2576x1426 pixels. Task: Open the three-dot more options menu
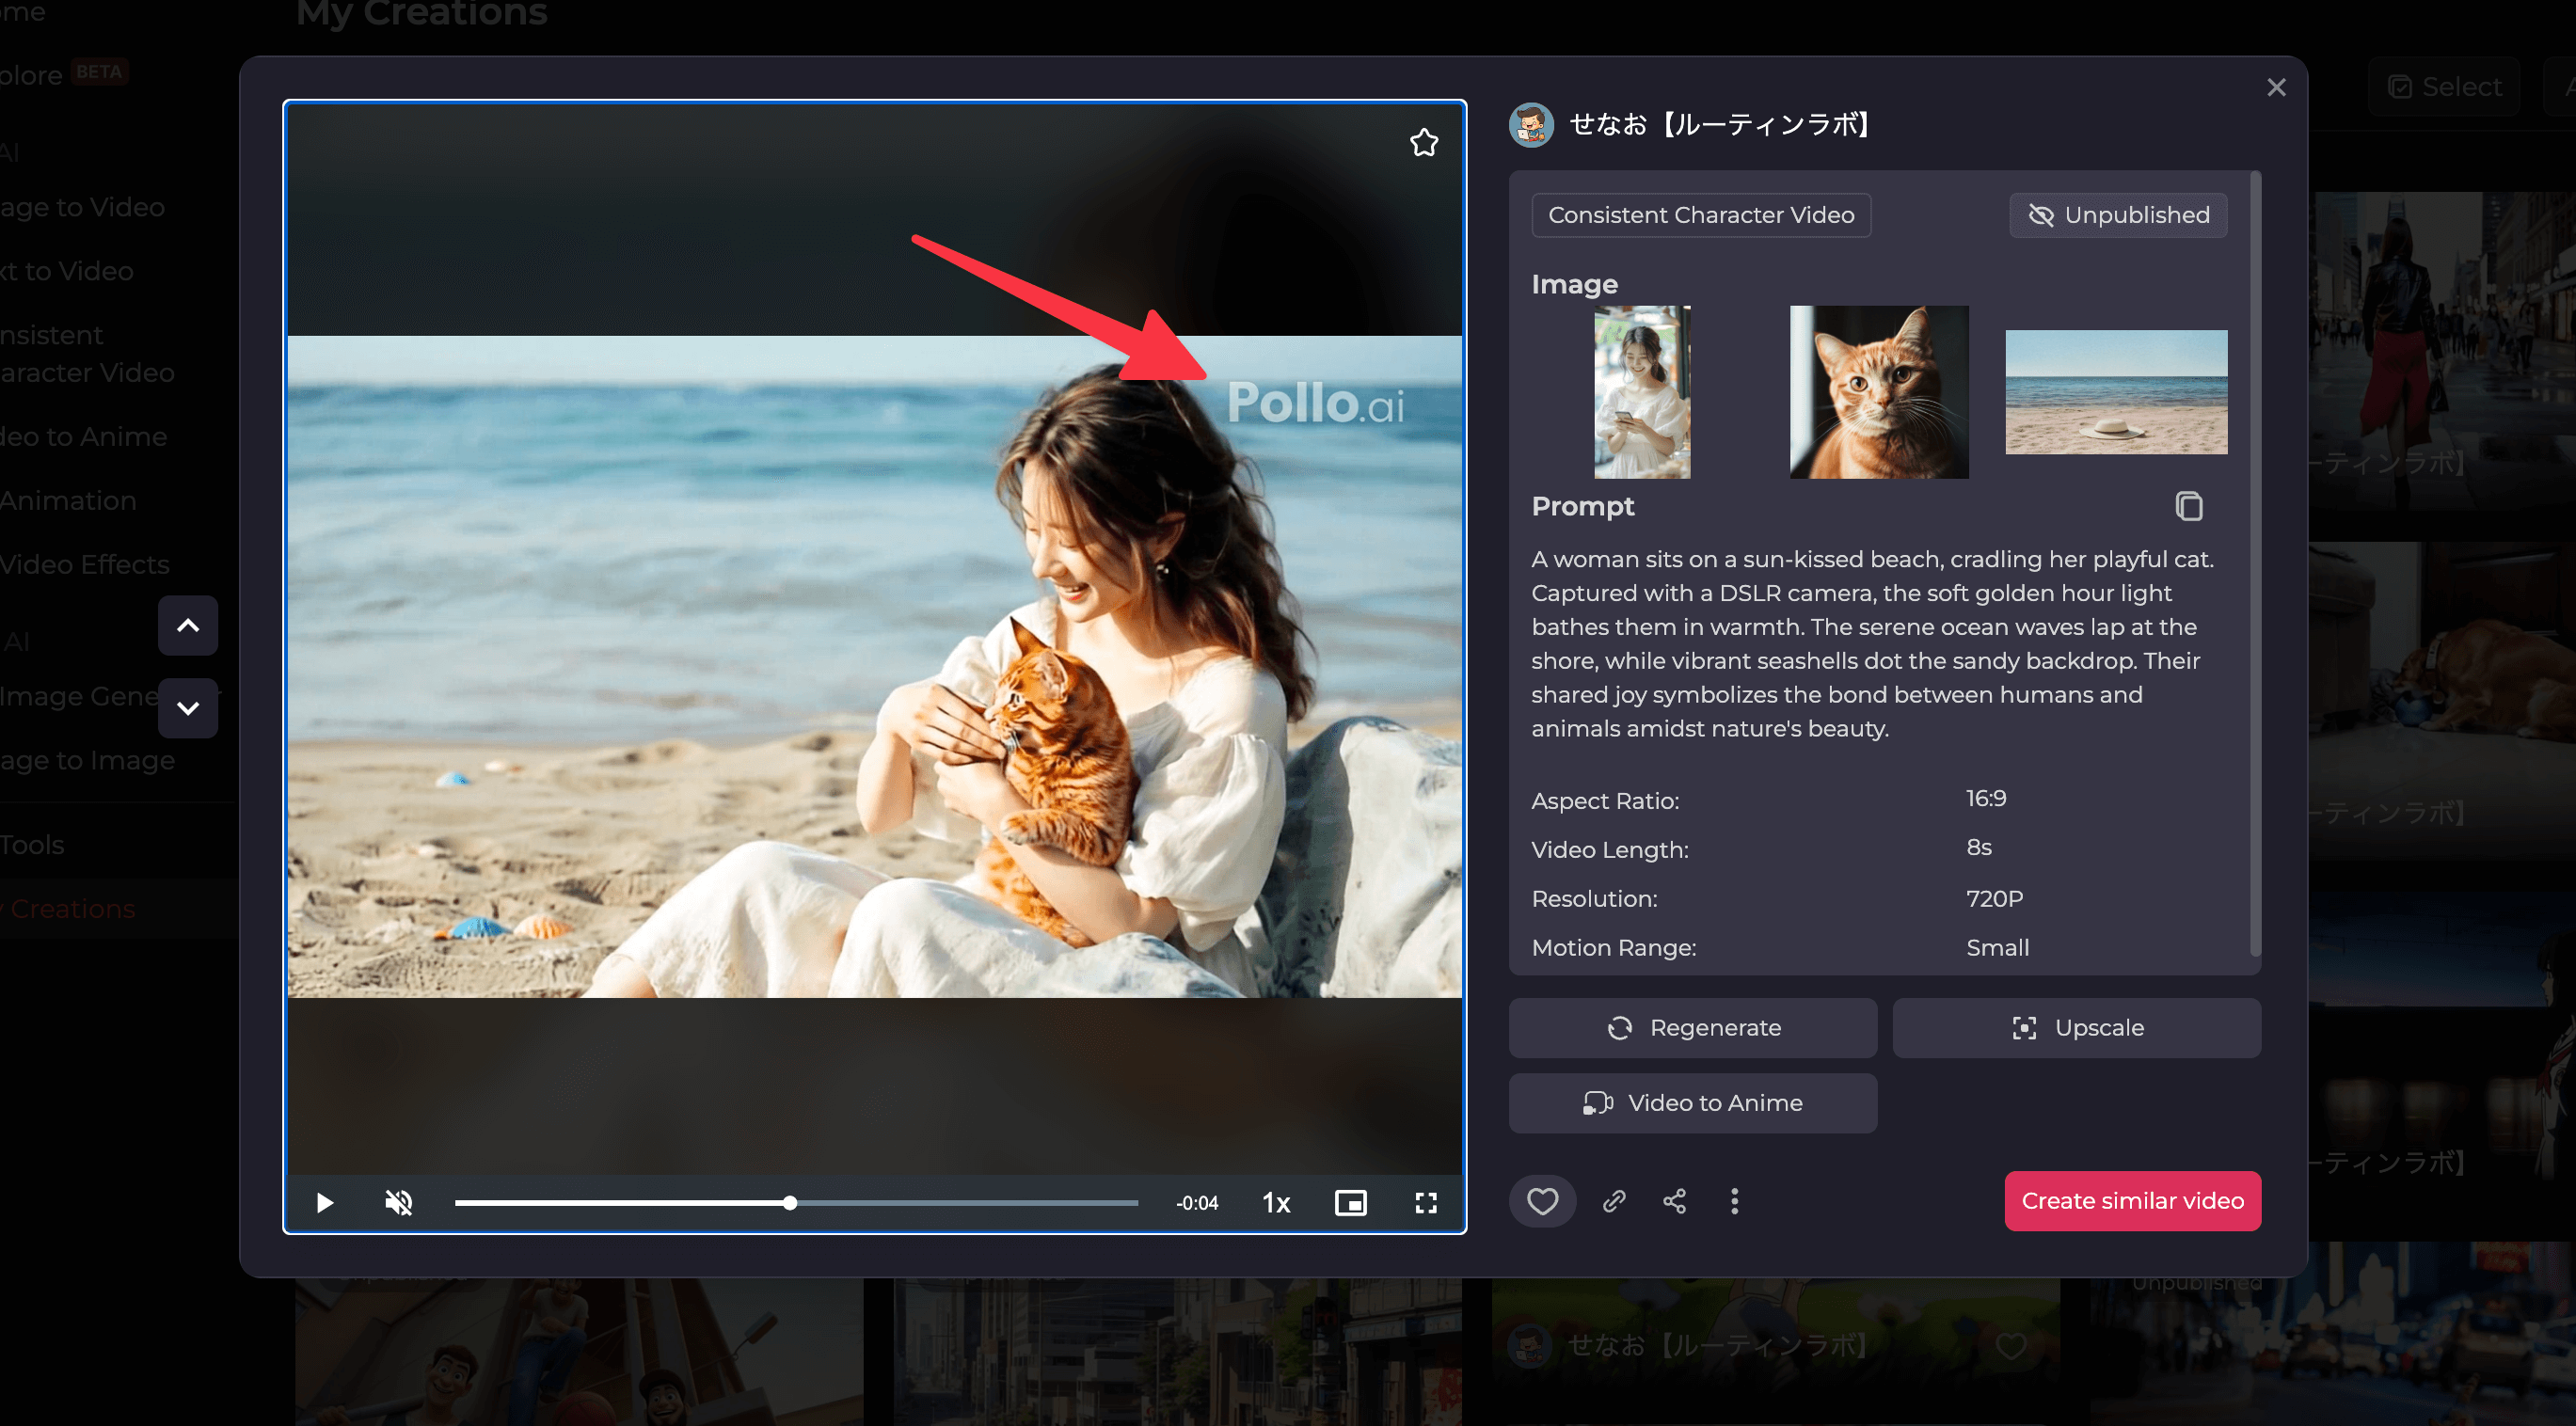(x=1734, y=1201)
